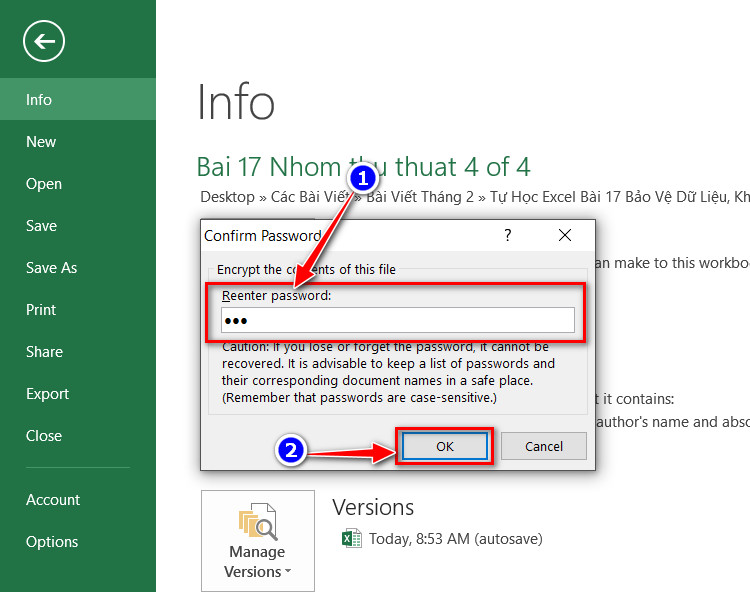Cancel the Confirm Password dialog

[x=544, y=446]
